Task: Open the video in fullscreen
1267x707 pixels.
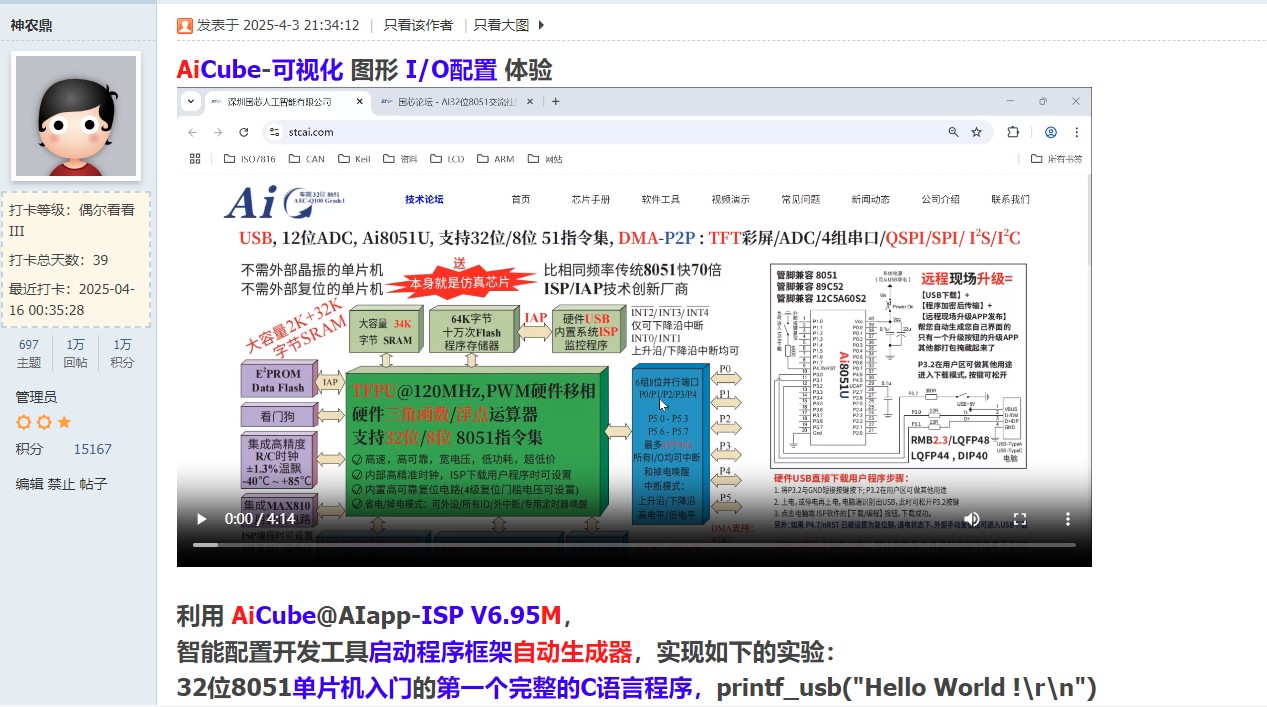Action: tap(1020, 519)
